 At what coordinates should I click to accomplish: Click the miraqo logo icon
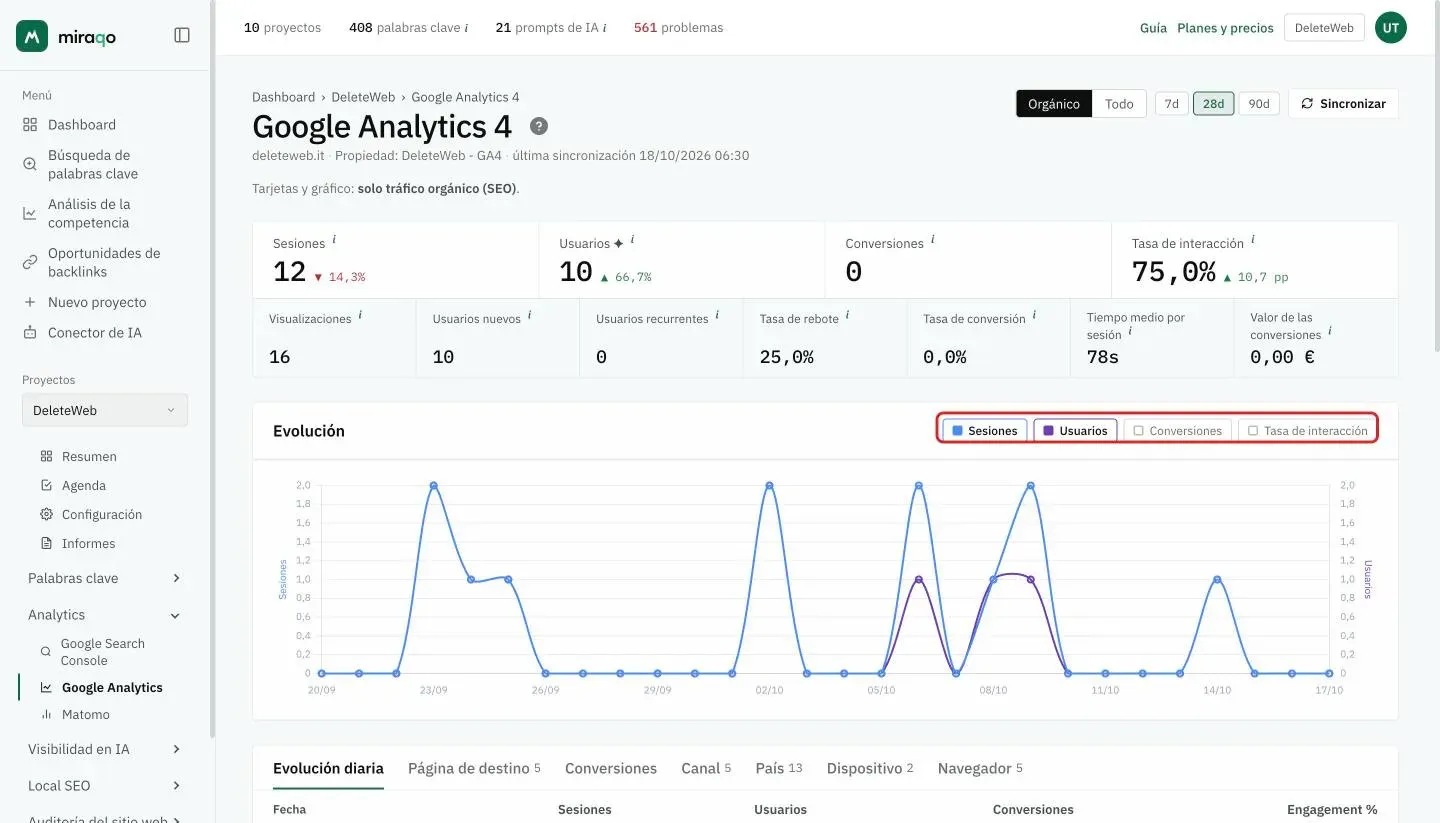[32, 36]
